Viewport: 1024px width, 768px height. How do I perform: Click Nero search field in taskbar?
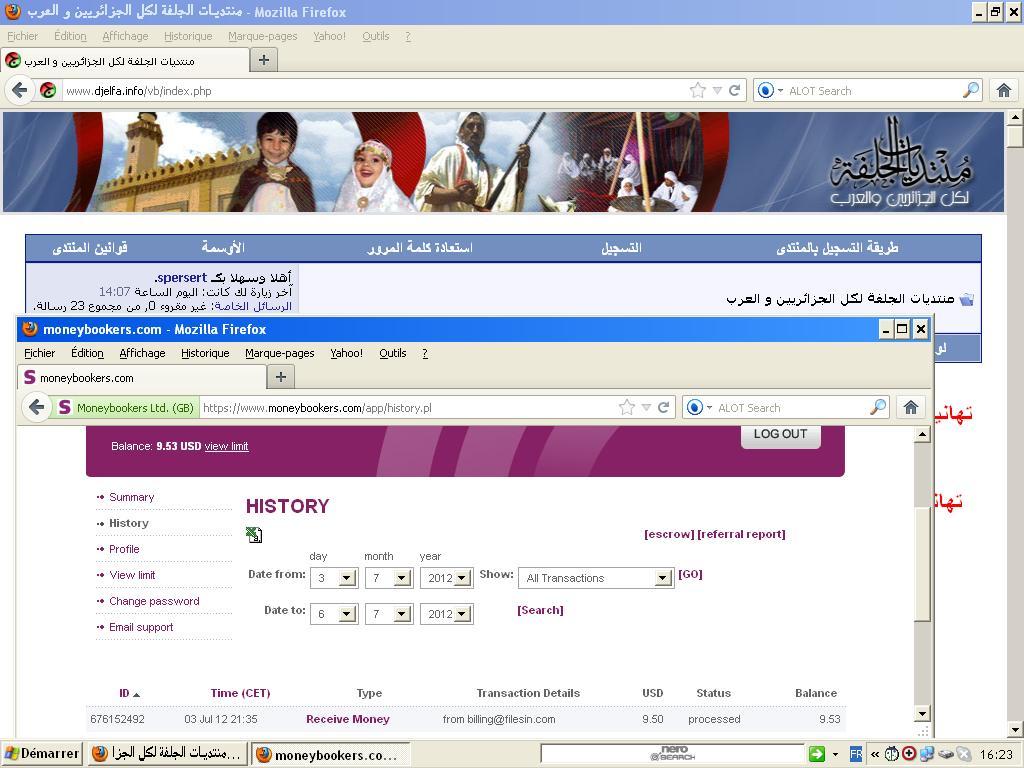coord(672,754)
